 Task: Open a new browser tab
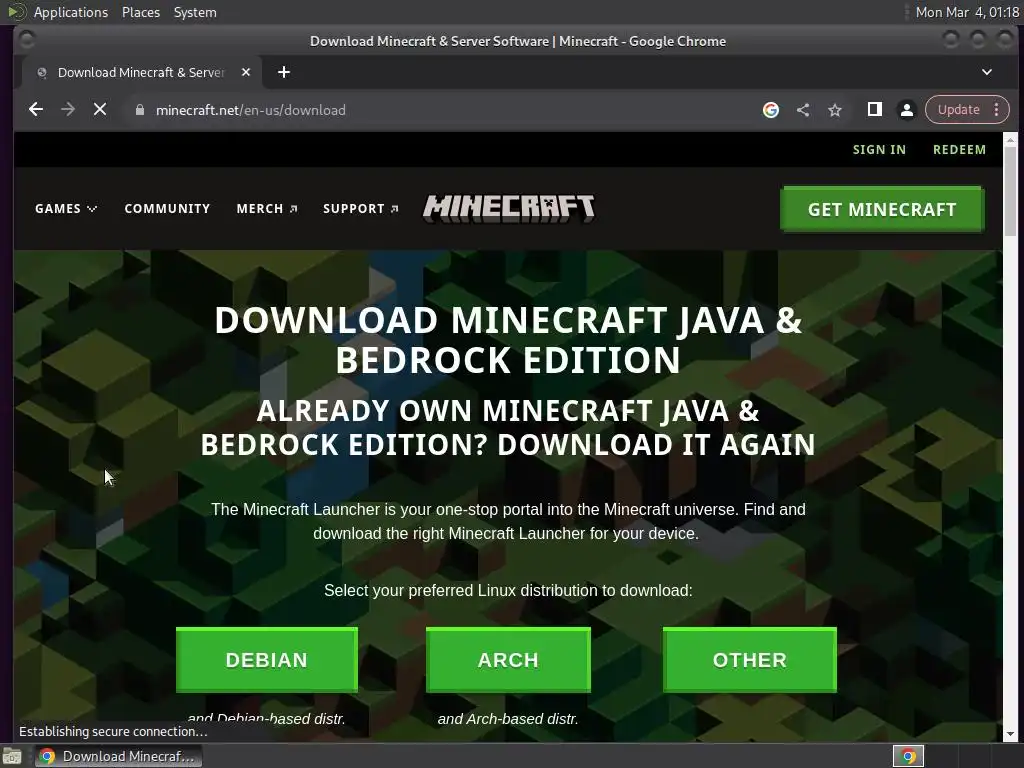283,72
